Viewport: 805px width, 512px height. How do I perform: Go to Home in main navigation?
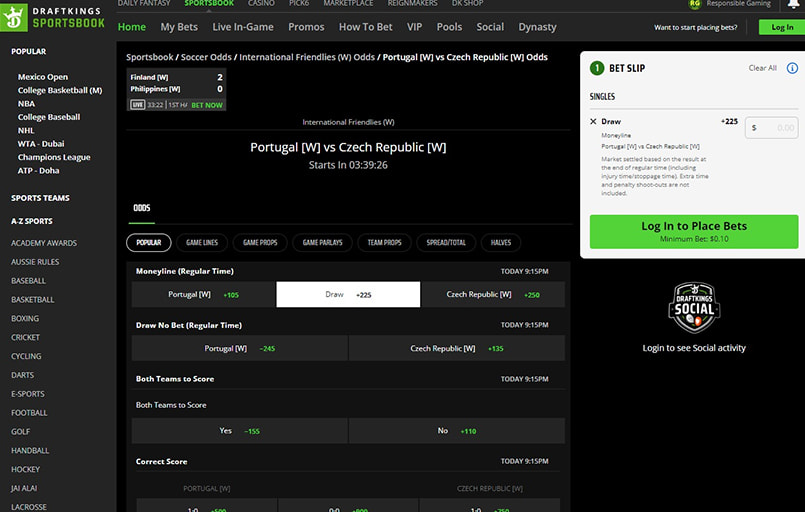(132, 27)
